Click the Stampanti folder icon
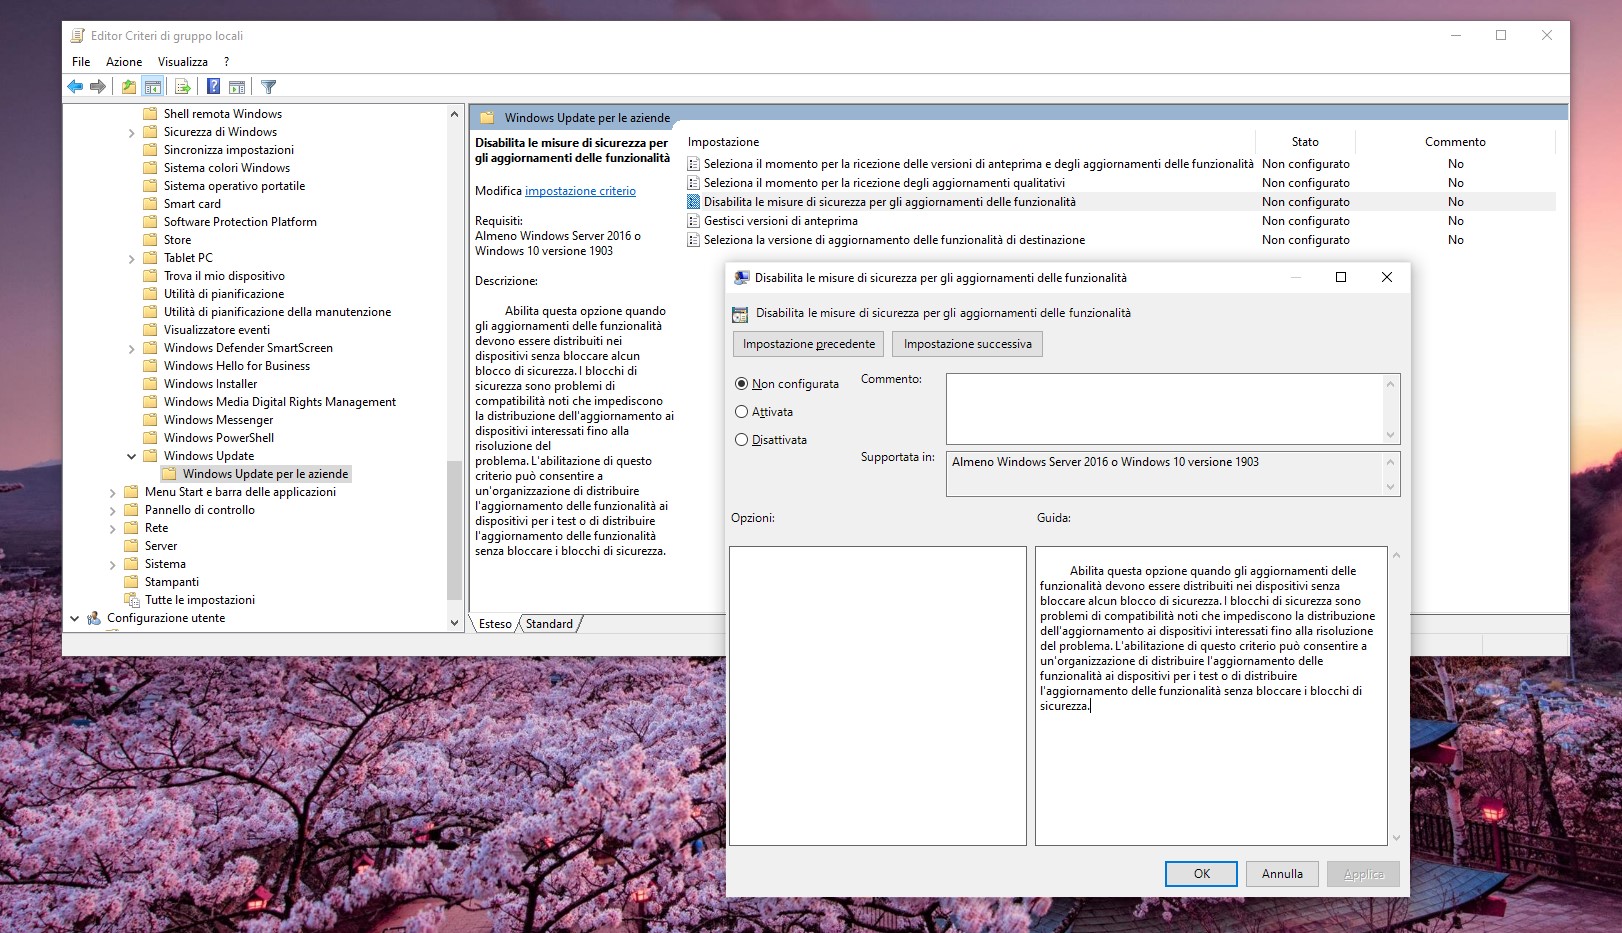The image size is (1622, 933). coord(131,582)
